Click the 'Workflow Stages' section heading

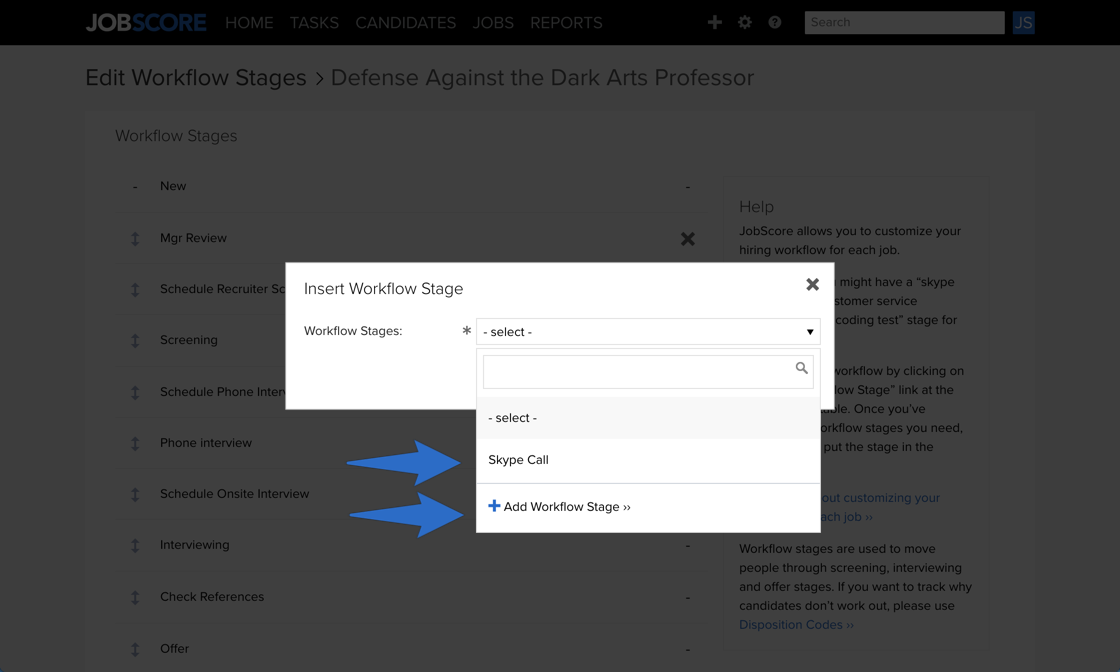(x=176, y=136)
